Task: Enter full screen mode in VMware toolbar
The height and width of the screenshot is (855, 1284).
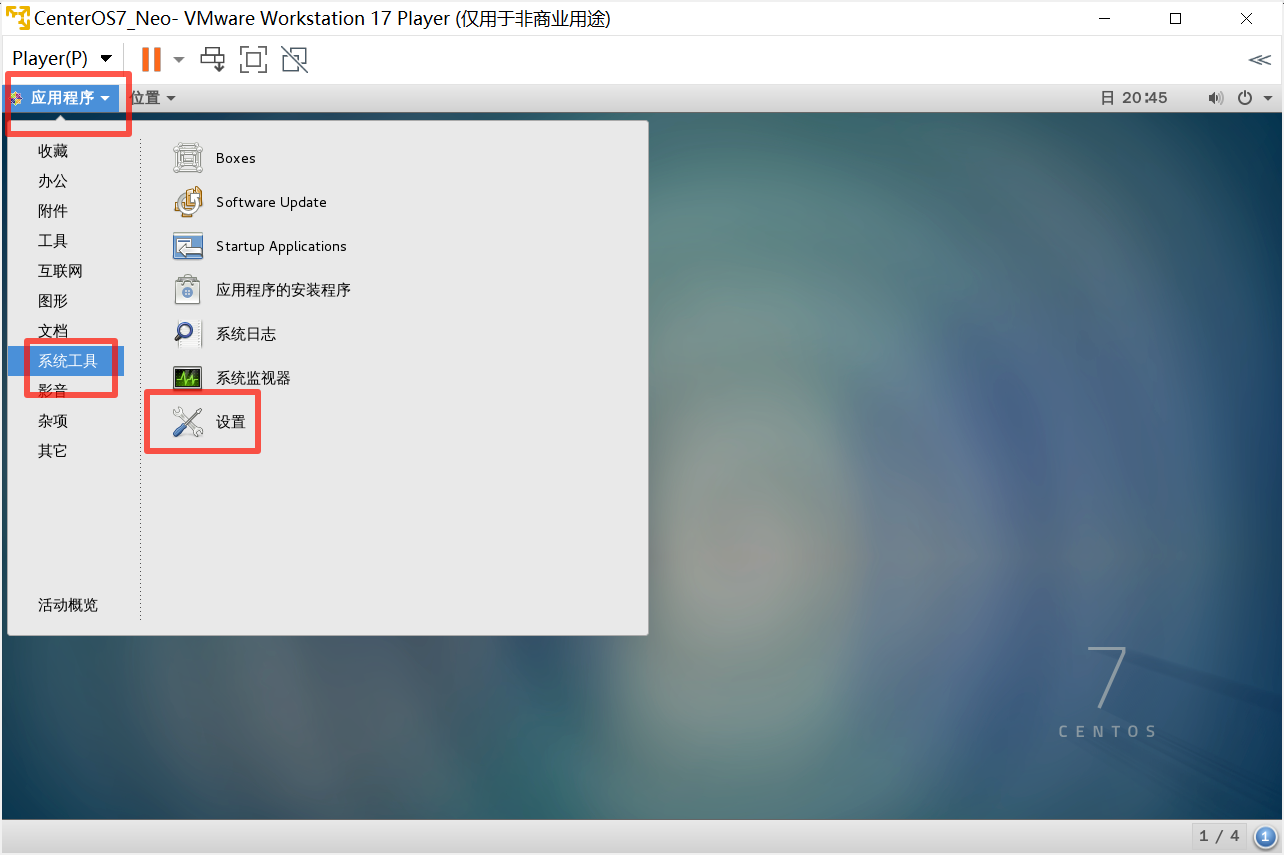Action: [x=254, y=59]
